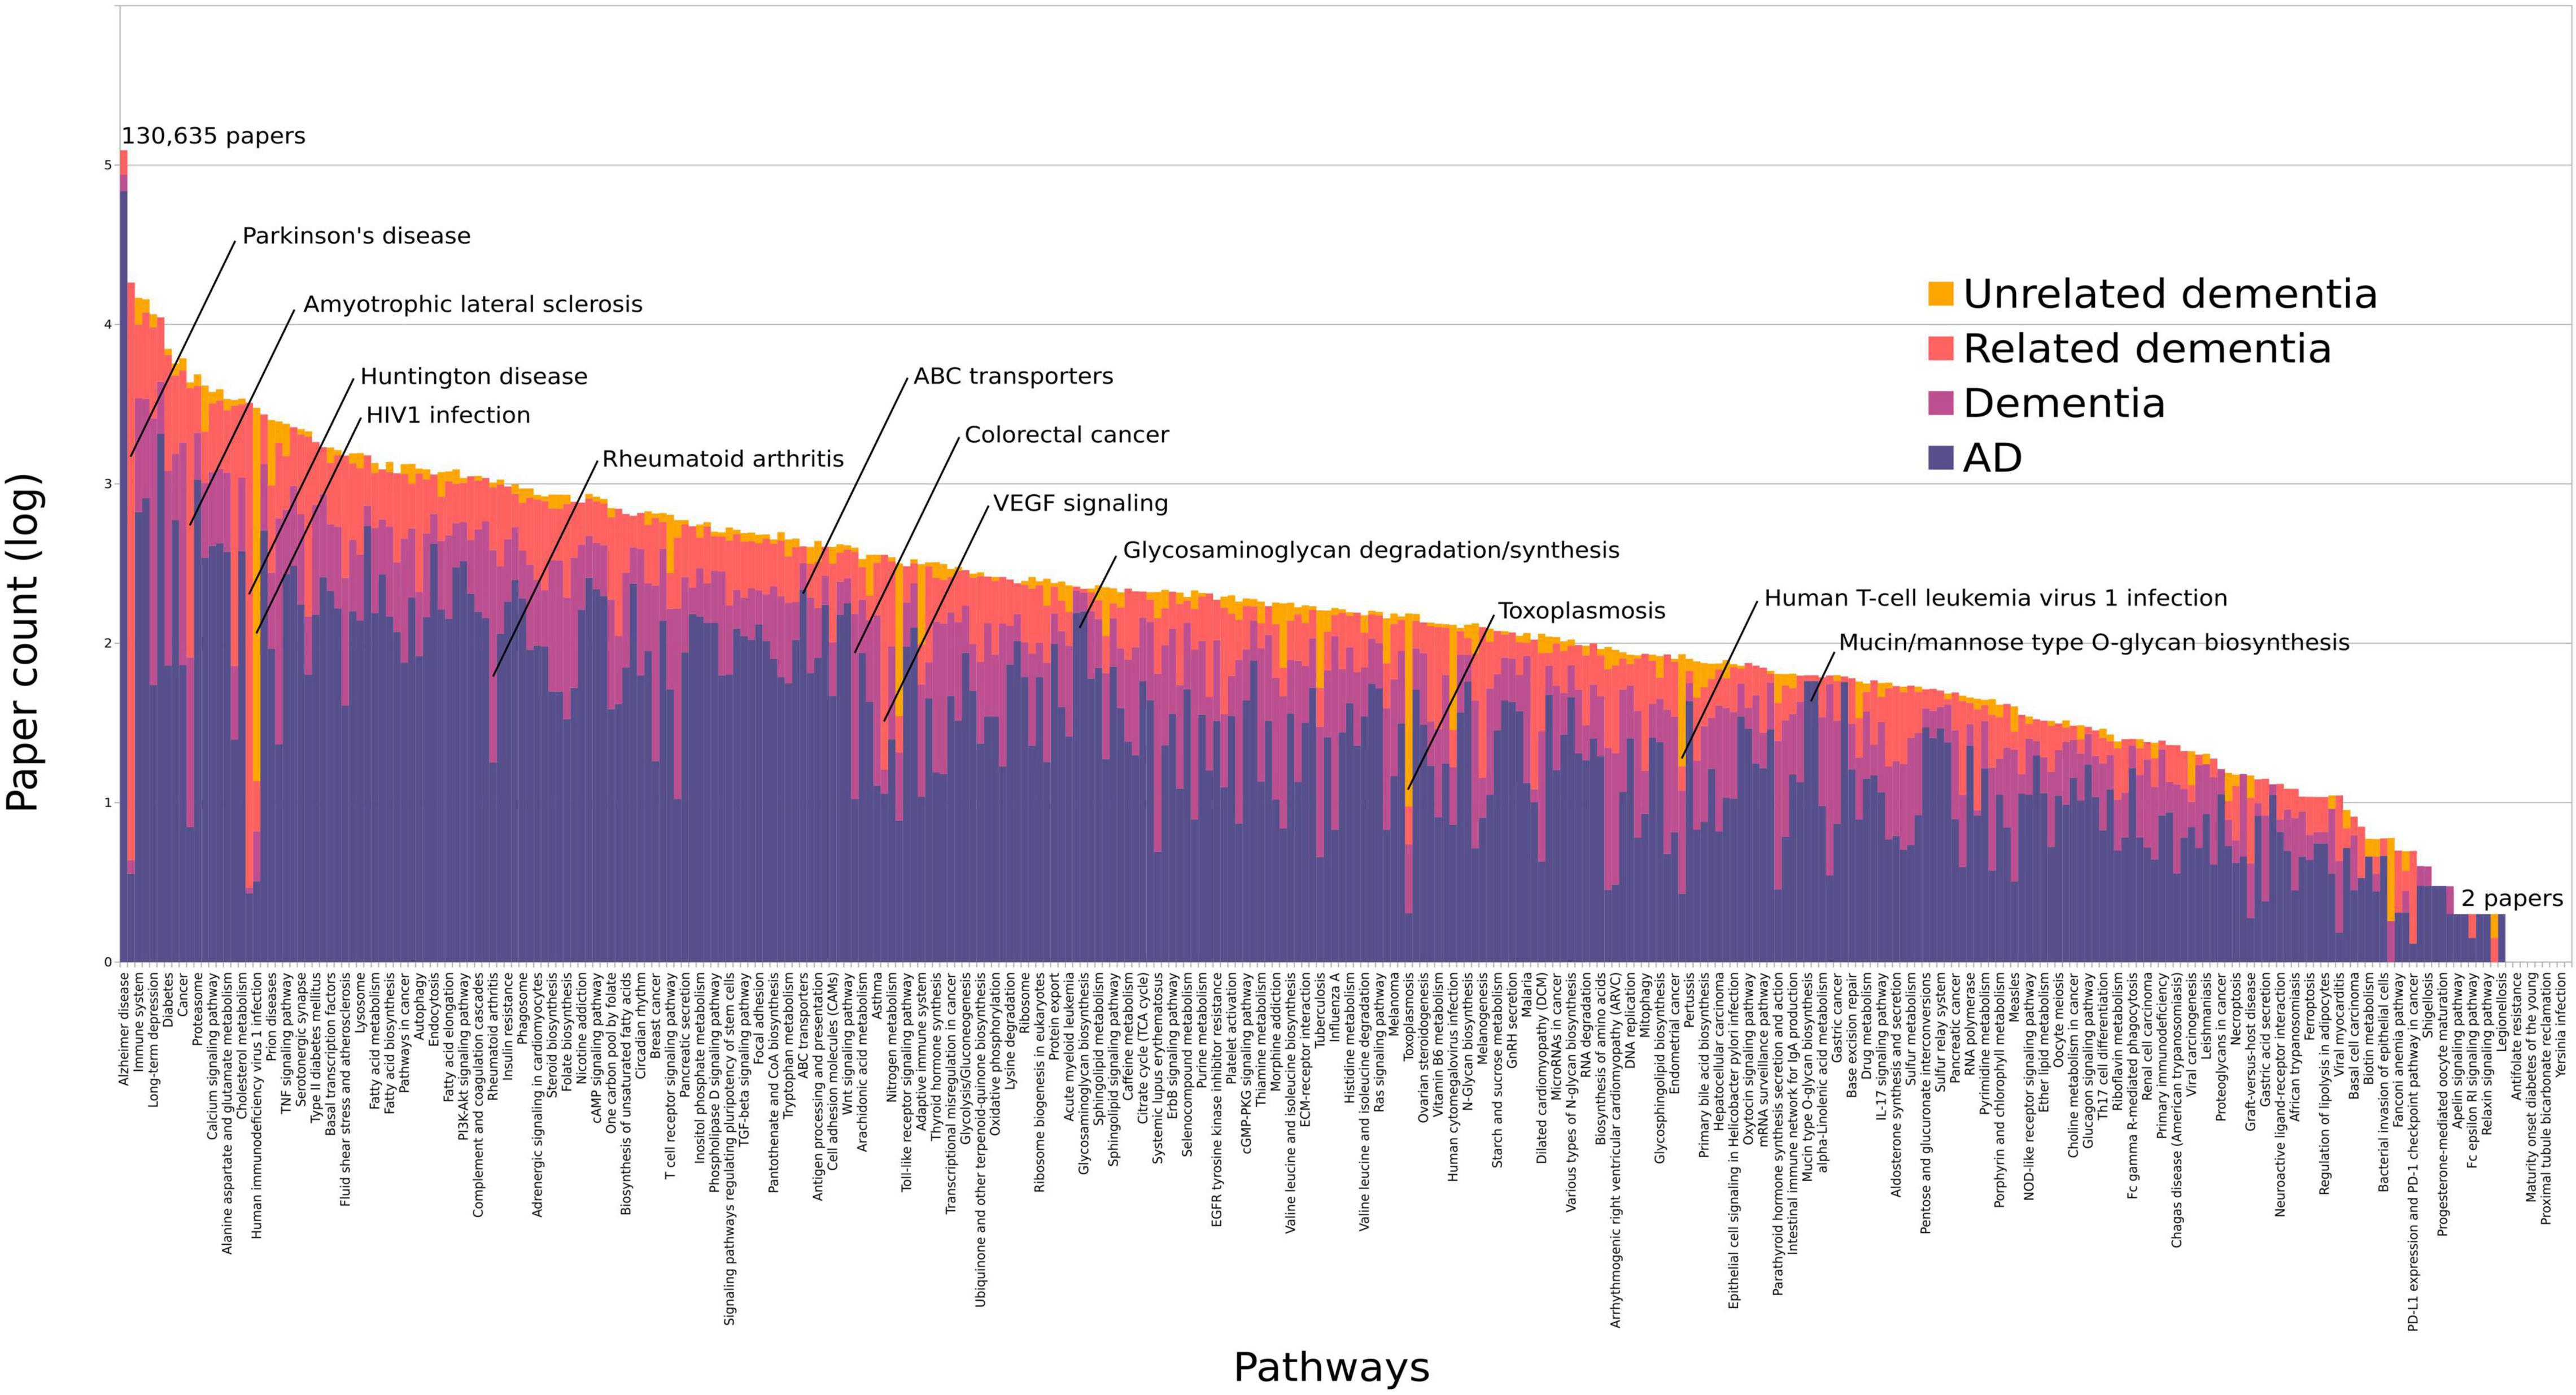Click the 'Amyotrophic lateral sclerosis' callout label
The height and width of the screenshot is (1395, 2576).
click(x=473, y=304)
